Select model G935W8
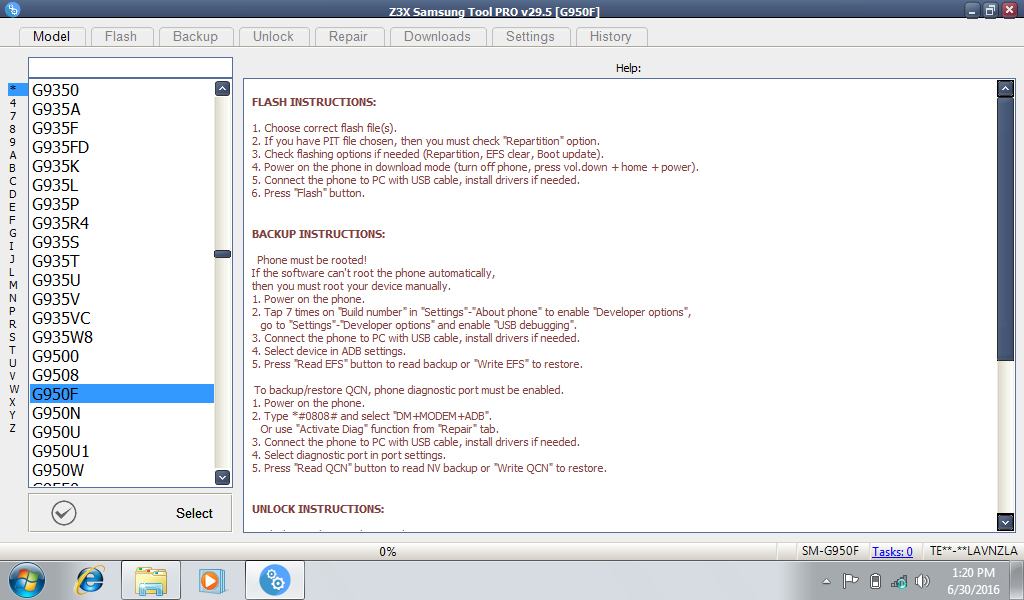 pyautogui.click(x=122, y=337)
